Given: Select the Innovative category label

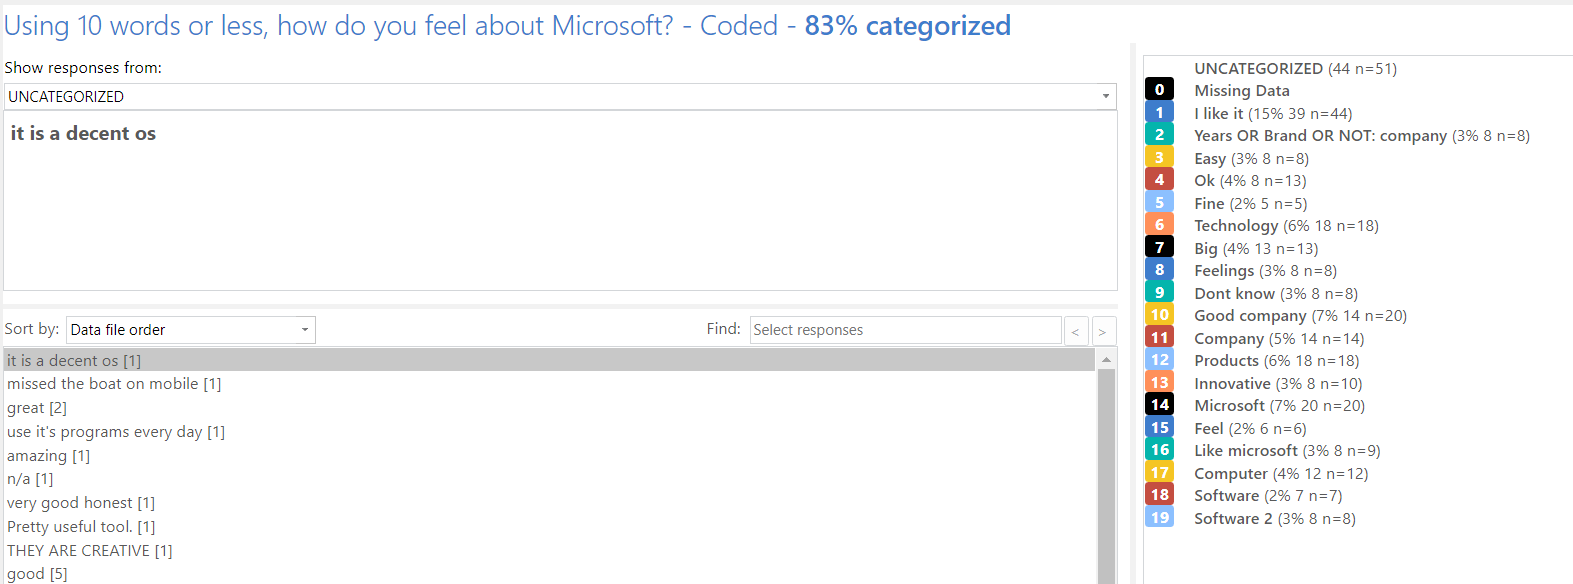Looking at the screenshot, I should tap(1232, 383).
